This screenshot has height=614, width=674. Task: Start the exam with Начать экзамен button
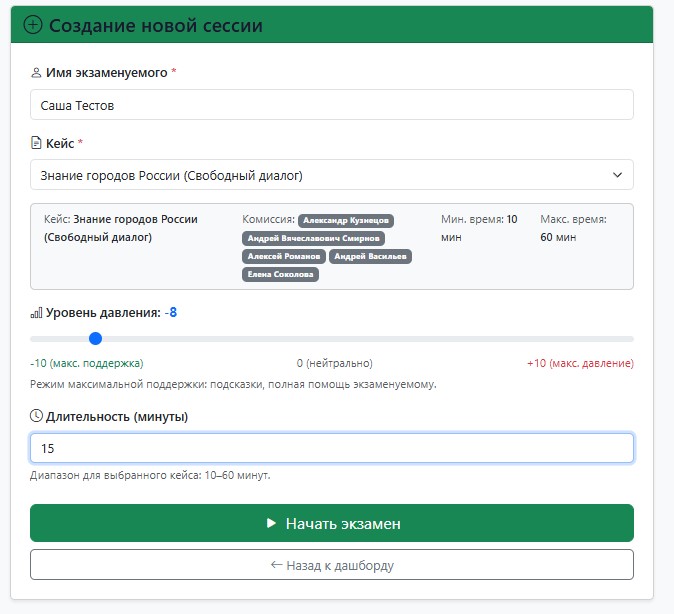click(331, 523)
